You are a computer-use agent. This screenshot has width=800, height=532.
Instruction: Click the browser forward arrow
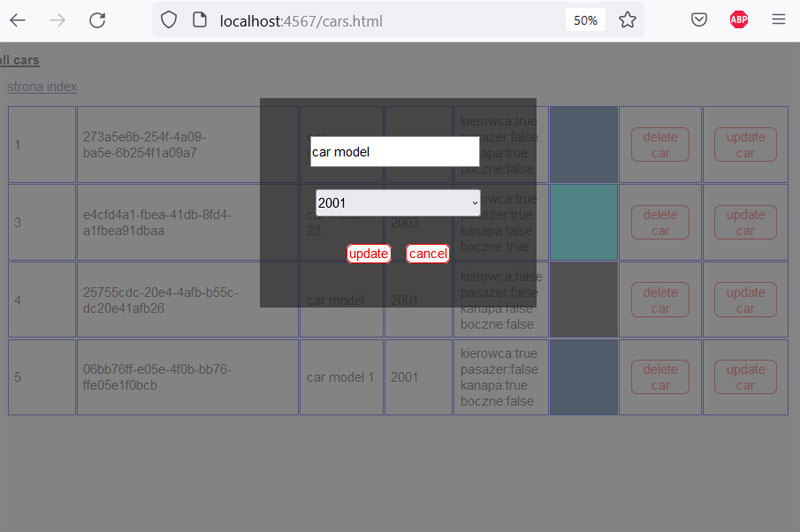(x=58, y=20)
